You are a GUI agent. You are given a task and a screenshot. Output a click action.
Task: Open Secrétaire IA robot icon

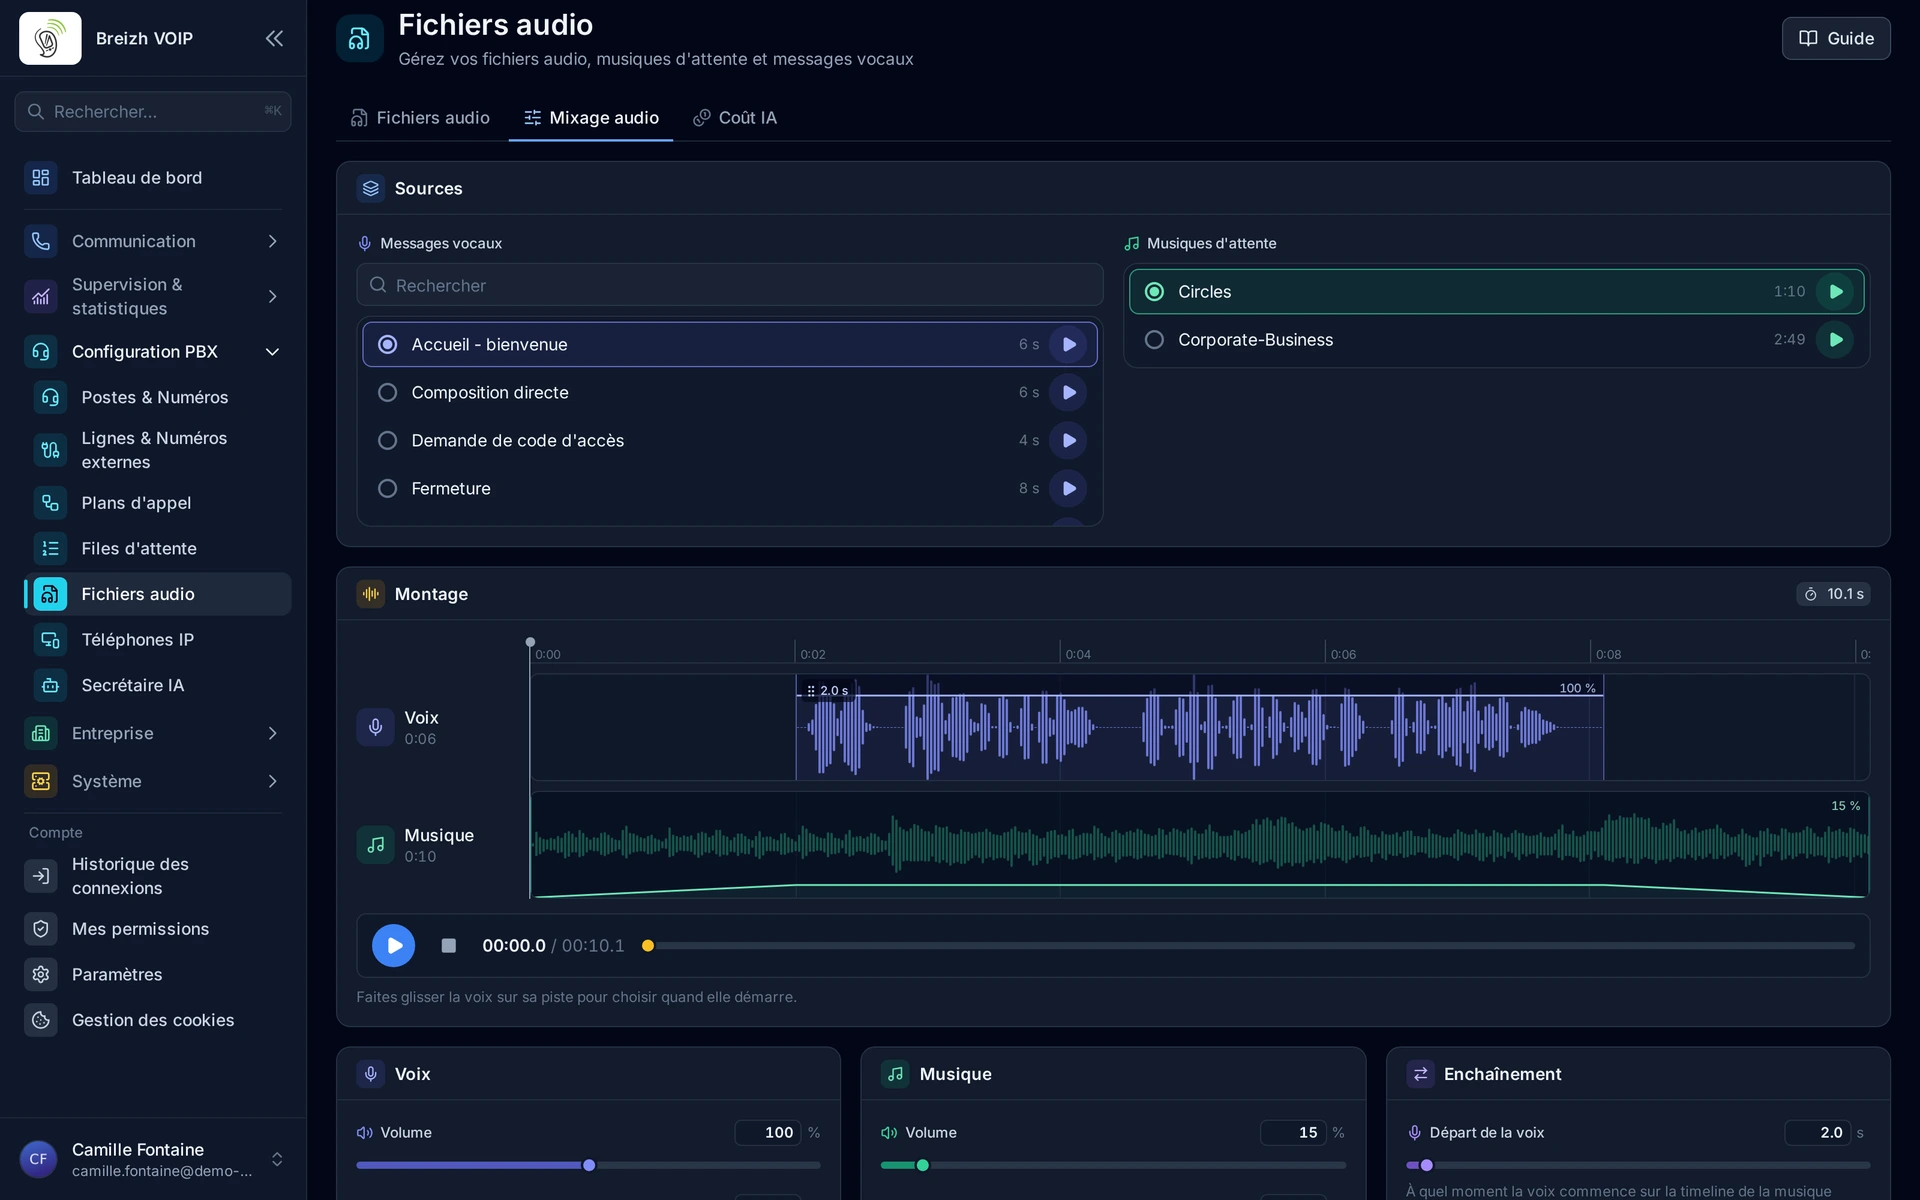[50, 685]
